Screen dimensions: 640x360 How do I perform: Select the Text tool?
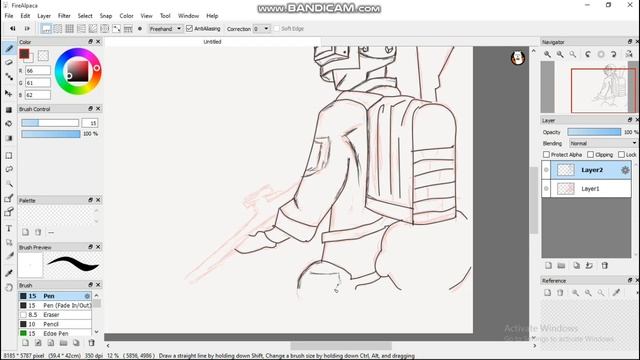pos(9,229)
